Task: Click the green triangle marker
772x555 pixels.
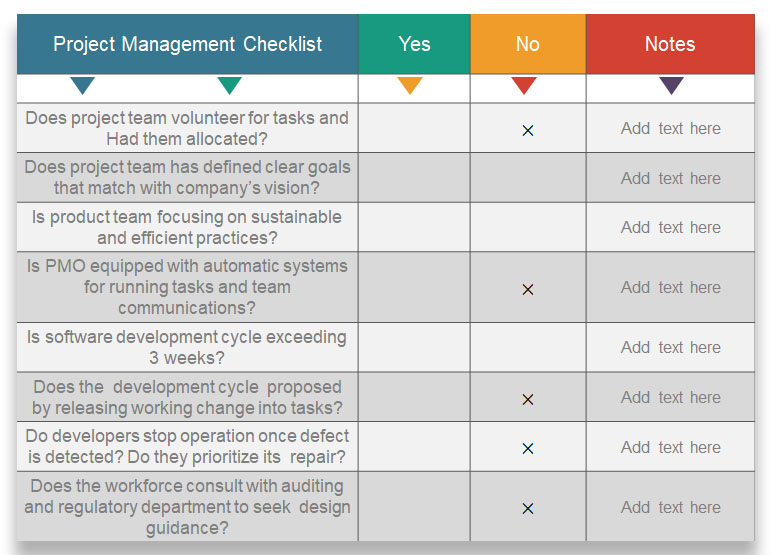Action: coord(229,86)
